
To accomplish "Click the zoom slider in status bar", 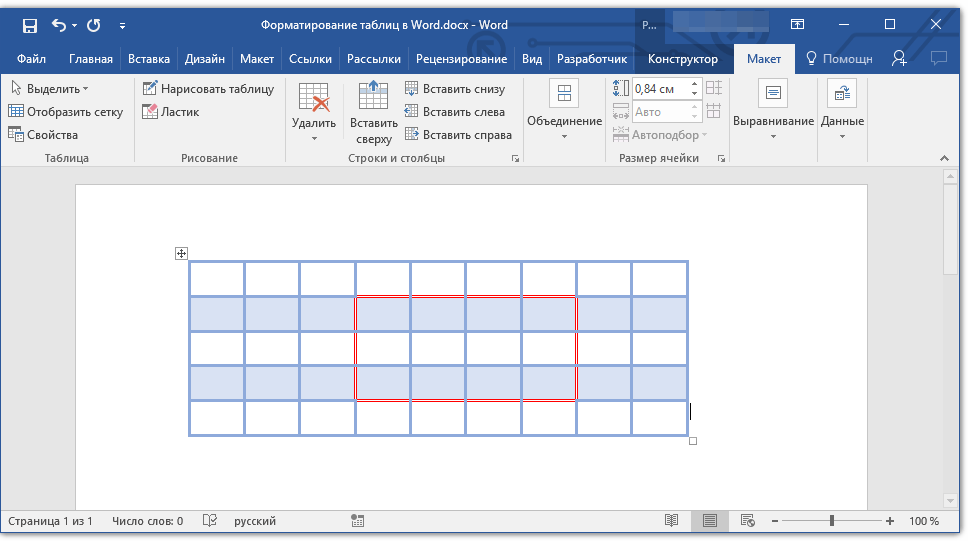I will (x=831, y=521).
